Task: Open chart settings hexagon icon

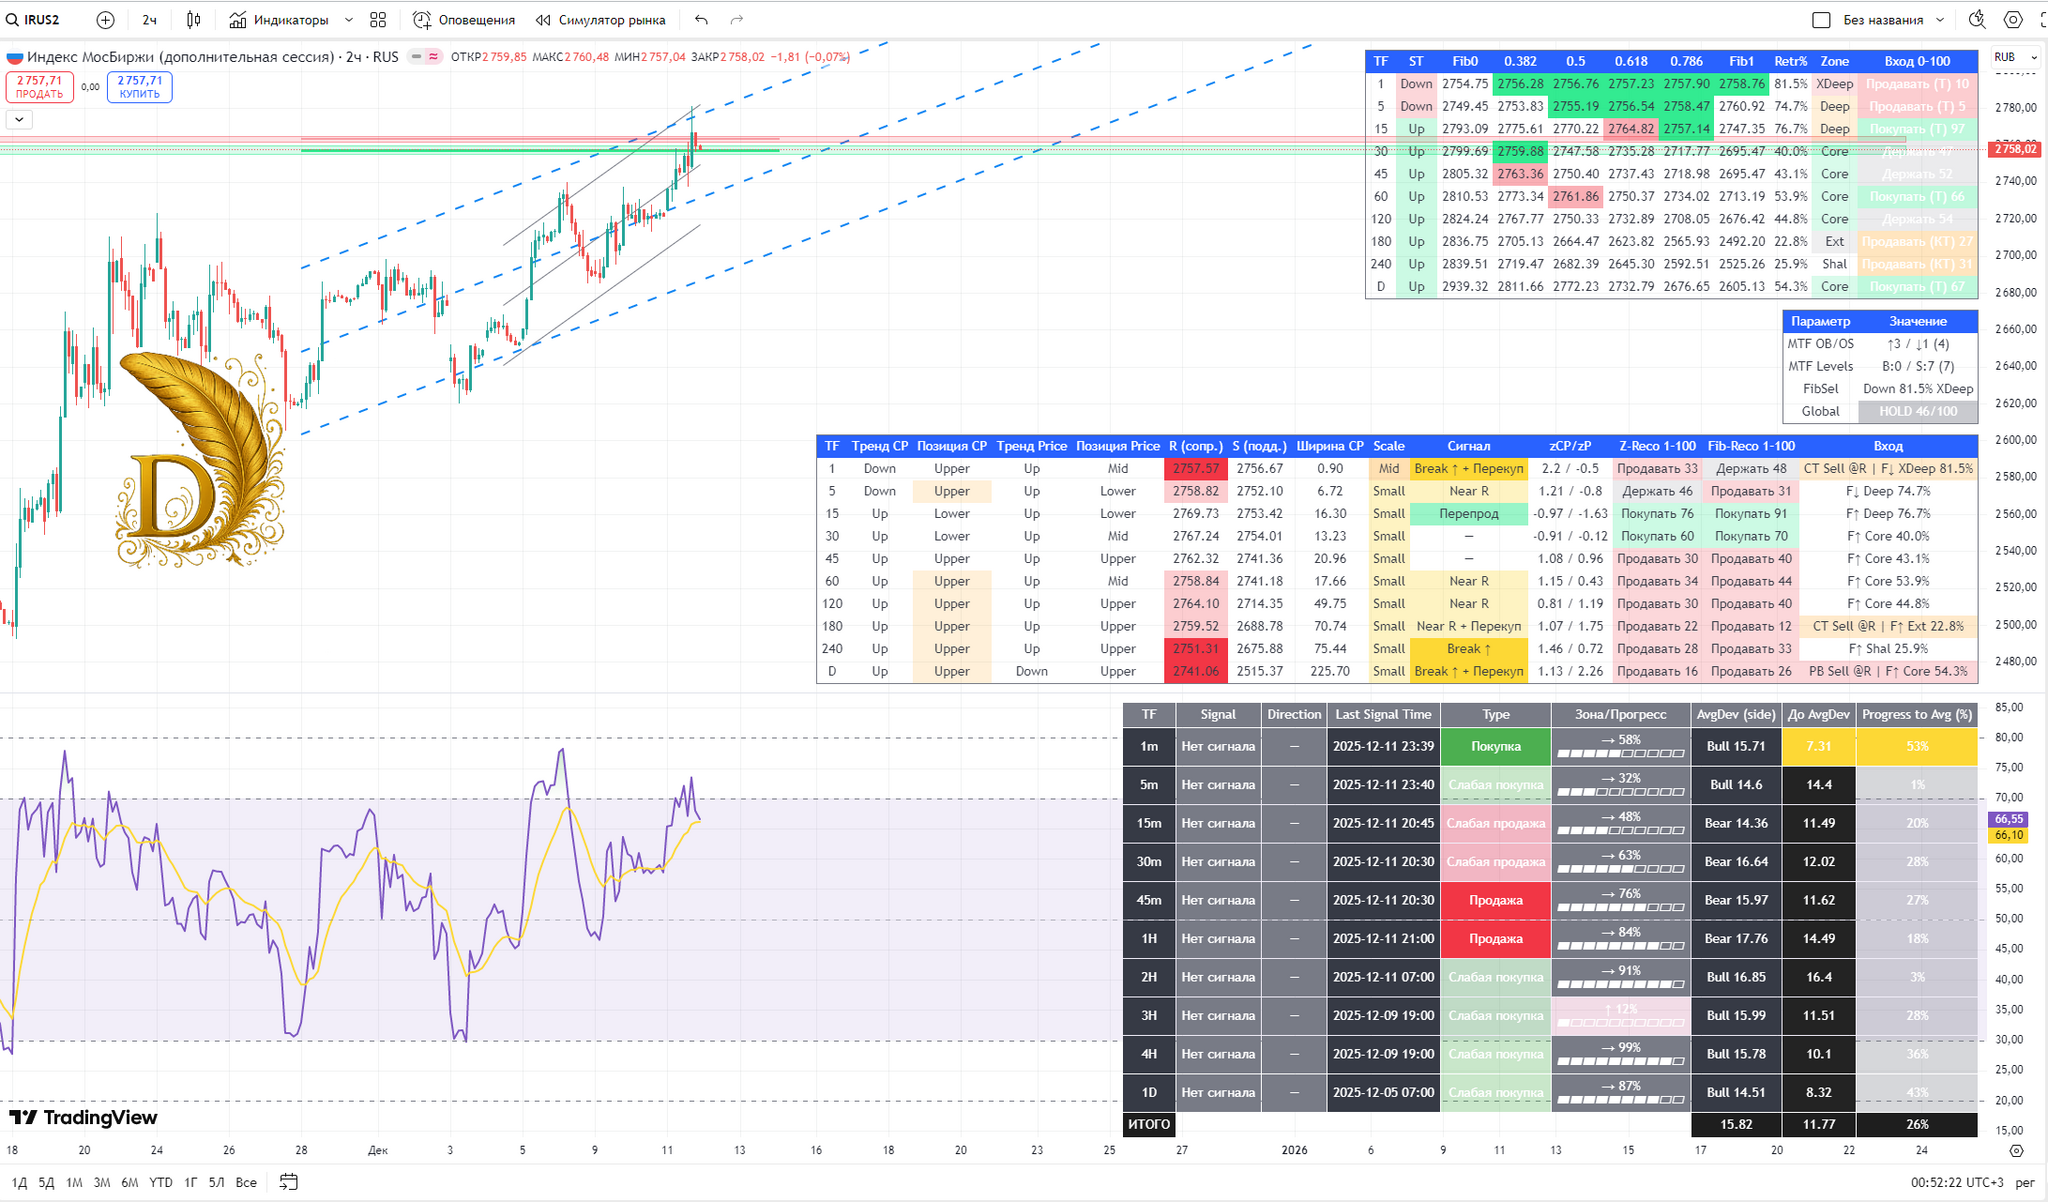Action: pos(2013,20)
